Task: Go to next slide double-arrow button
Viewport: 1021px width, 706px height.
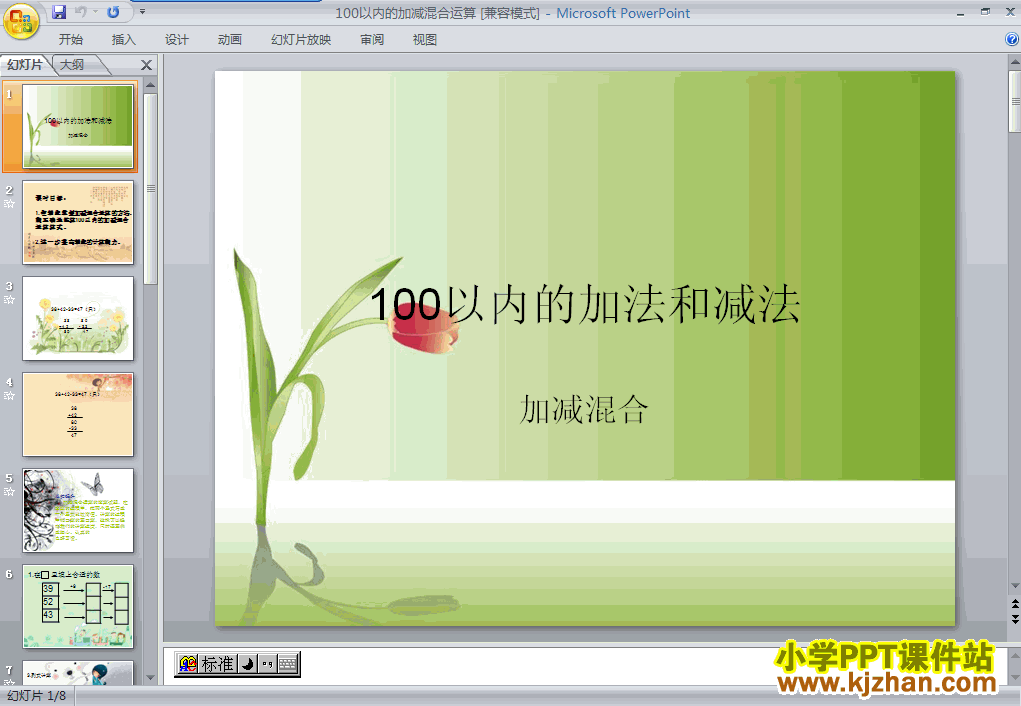Action: (1014, 618)
